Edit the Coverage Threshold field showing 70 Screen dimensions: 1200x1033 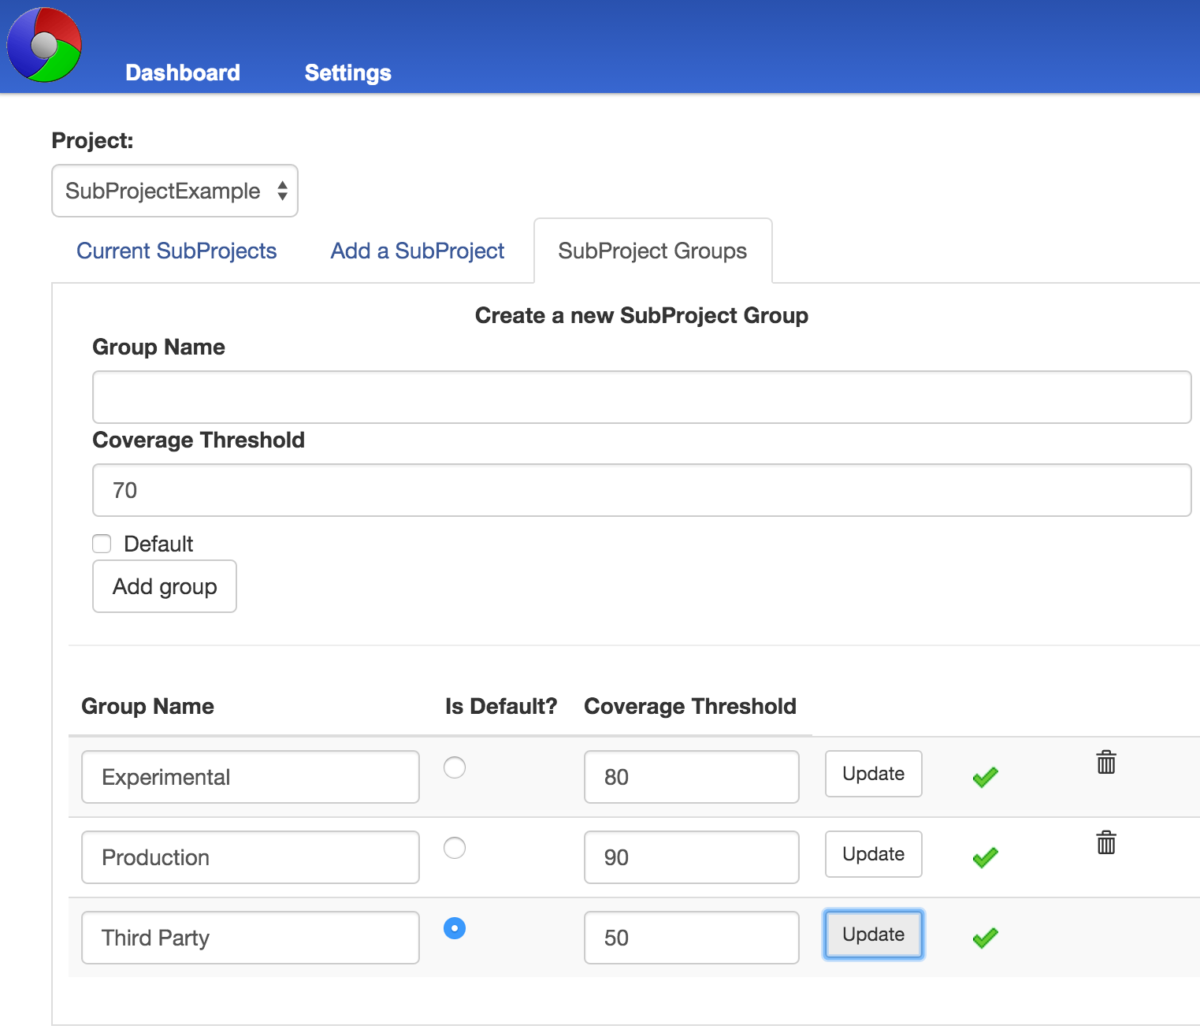(x=641, y=490)
